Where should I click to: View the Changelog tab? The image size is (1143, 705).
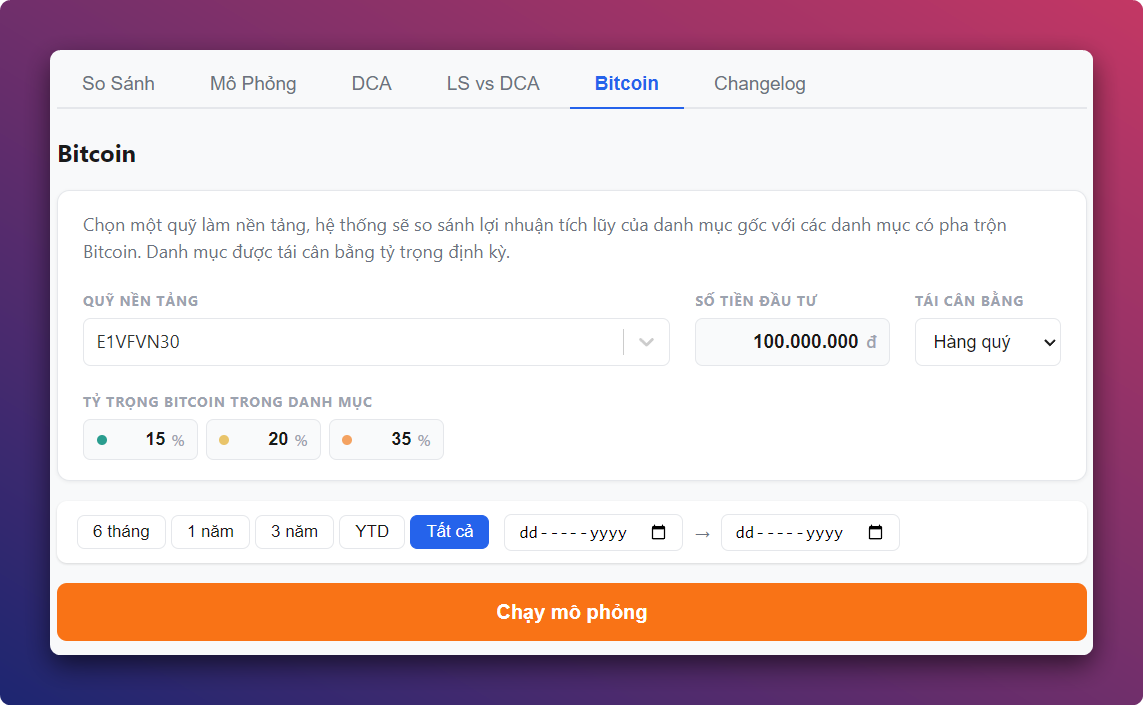[760, 83]
